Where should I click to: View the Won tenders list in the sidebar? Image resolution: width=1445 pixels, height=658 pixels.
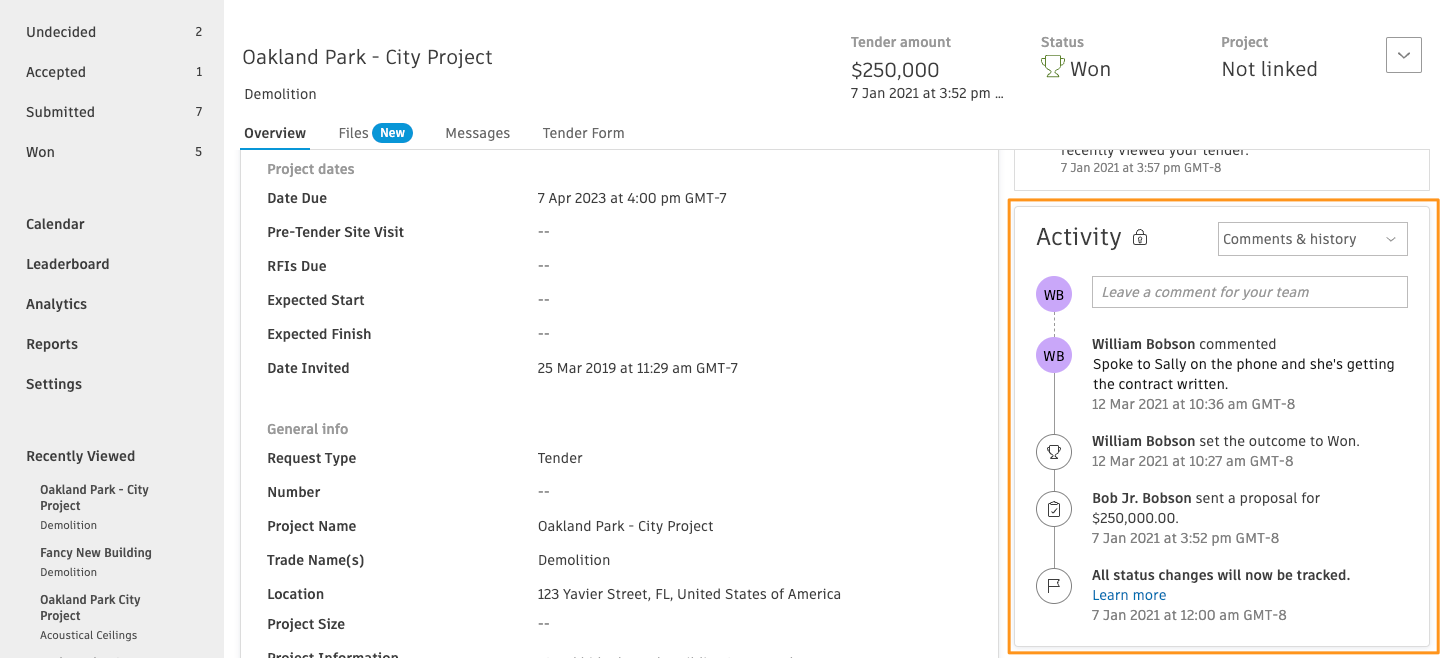pos(40,151)
